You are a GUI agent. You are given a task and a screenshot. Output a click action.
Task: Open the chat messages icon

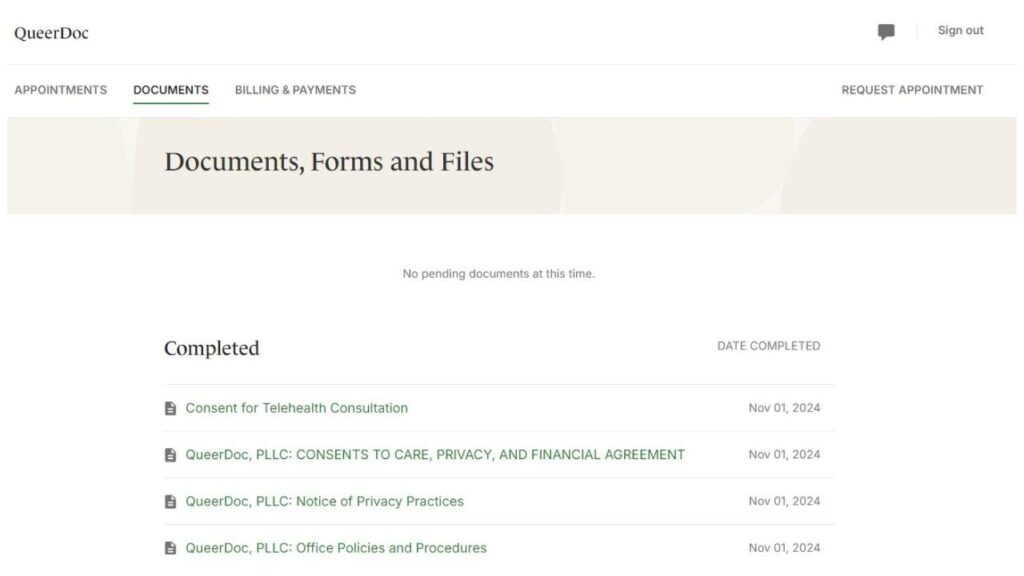886,32
